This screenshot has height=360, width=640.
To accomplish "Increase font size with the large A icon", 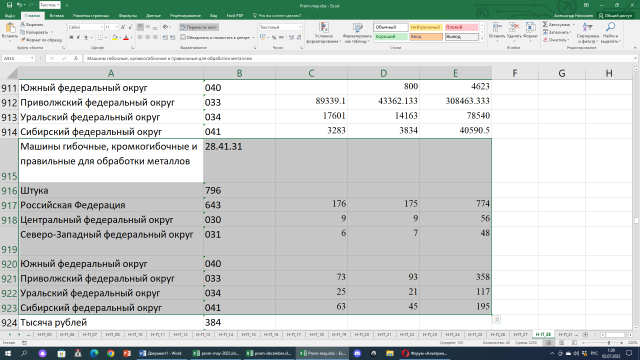I will (x=123, y=27).
